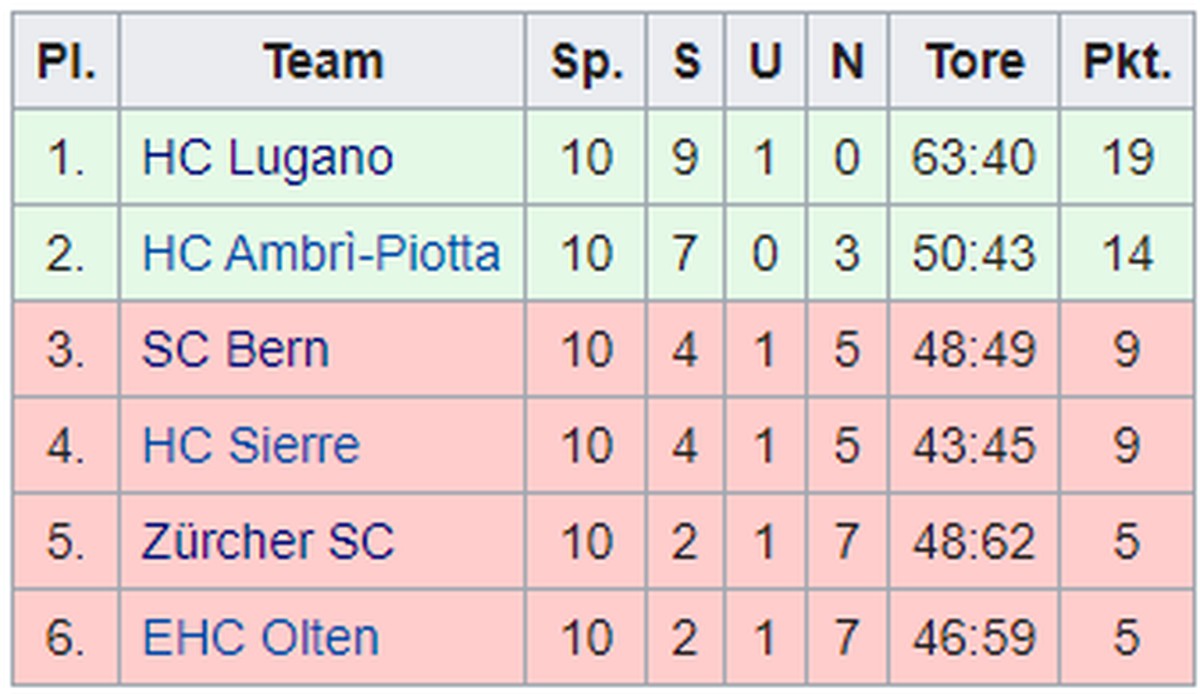This screenshot has width=1200, height=694.
Task: Open the EHC Olten team link
Action: point(261,638)
